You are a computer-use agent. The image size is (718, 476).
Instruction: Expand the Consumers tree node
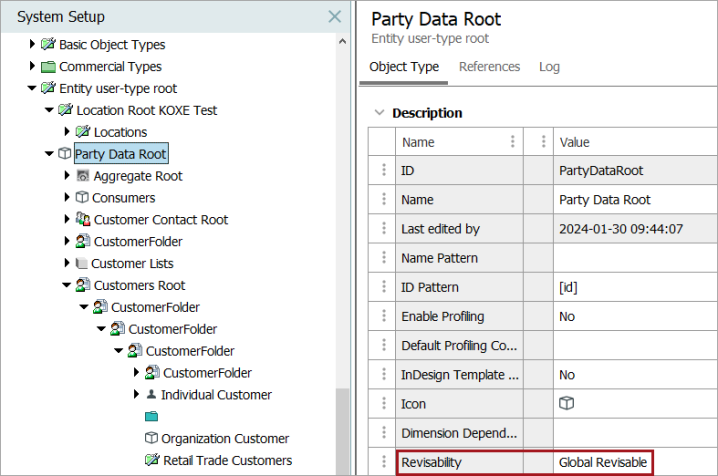click(67, 197)
